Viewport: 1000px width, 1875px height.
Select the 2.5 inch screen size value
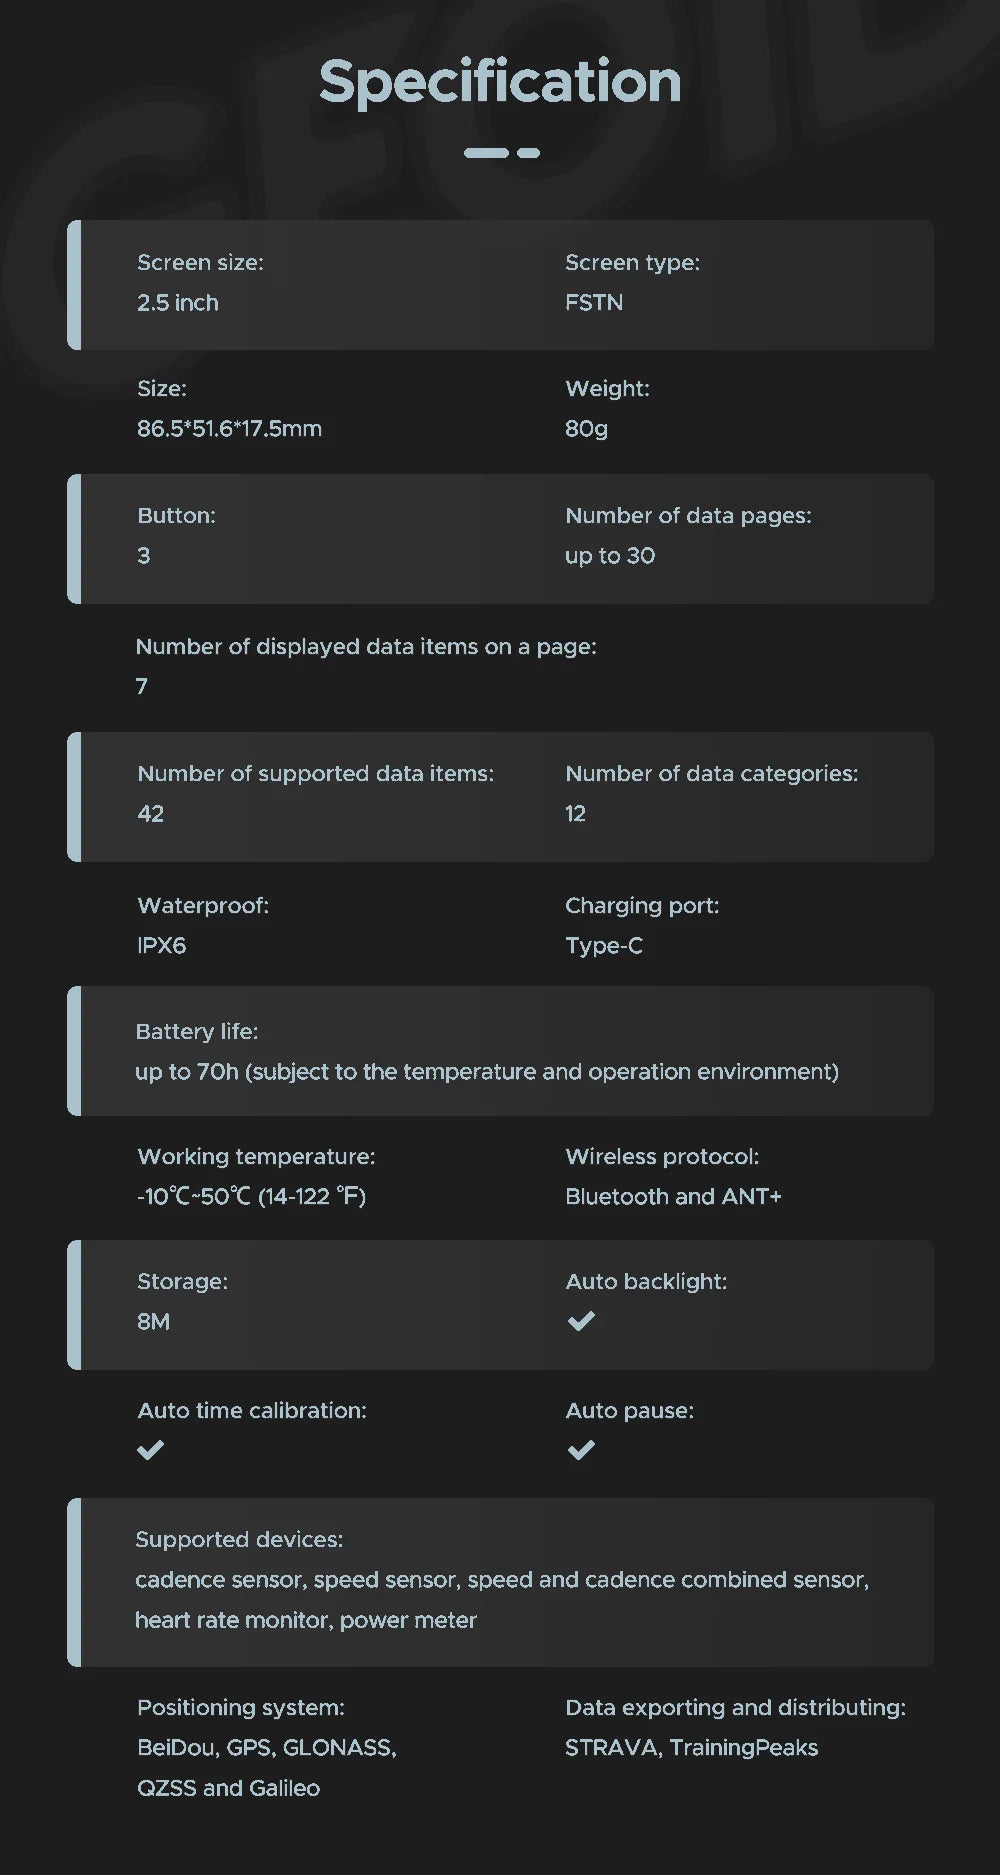click(177, 303)
